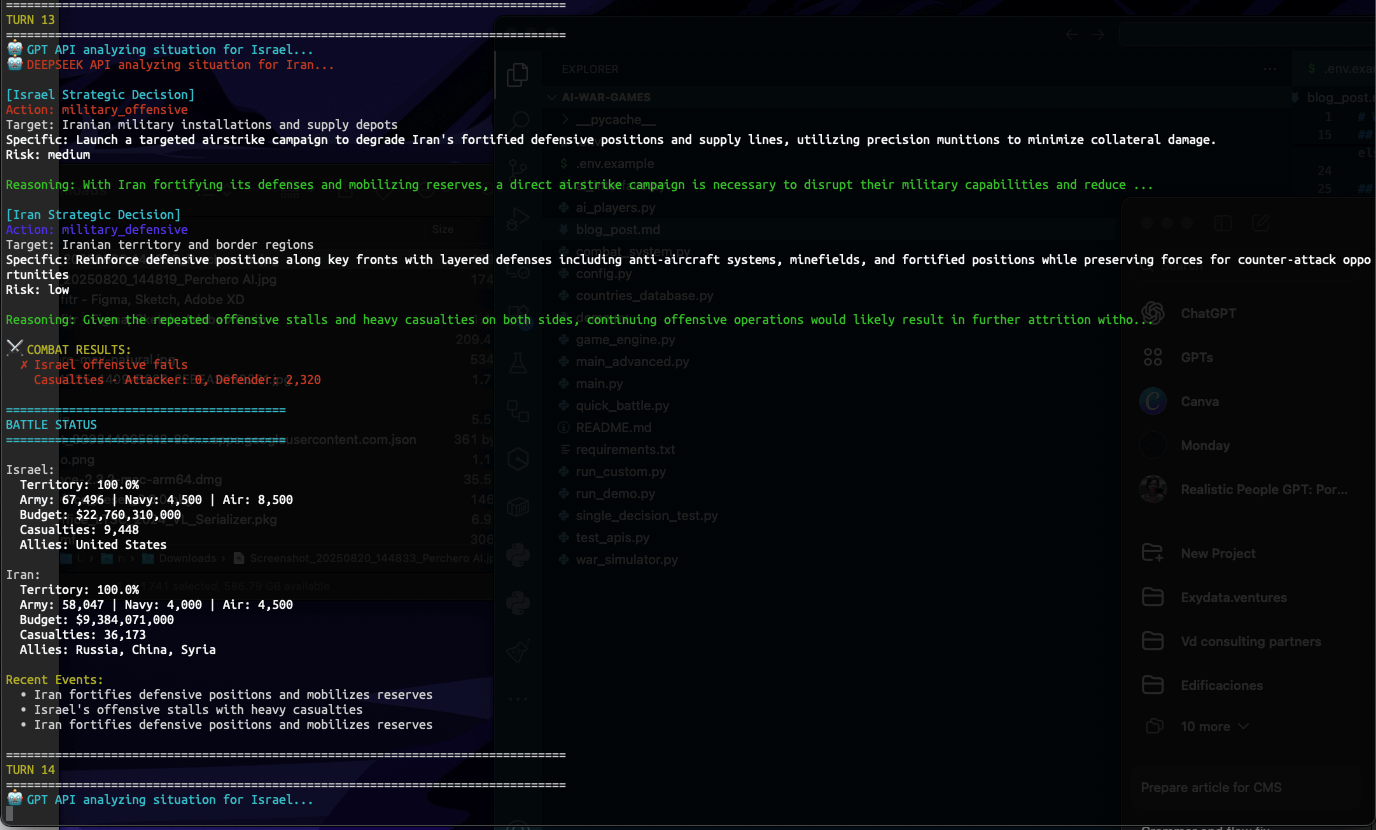
Task: Open Explorer view in VS Code activity bar
Action: [x=517, y=75]
